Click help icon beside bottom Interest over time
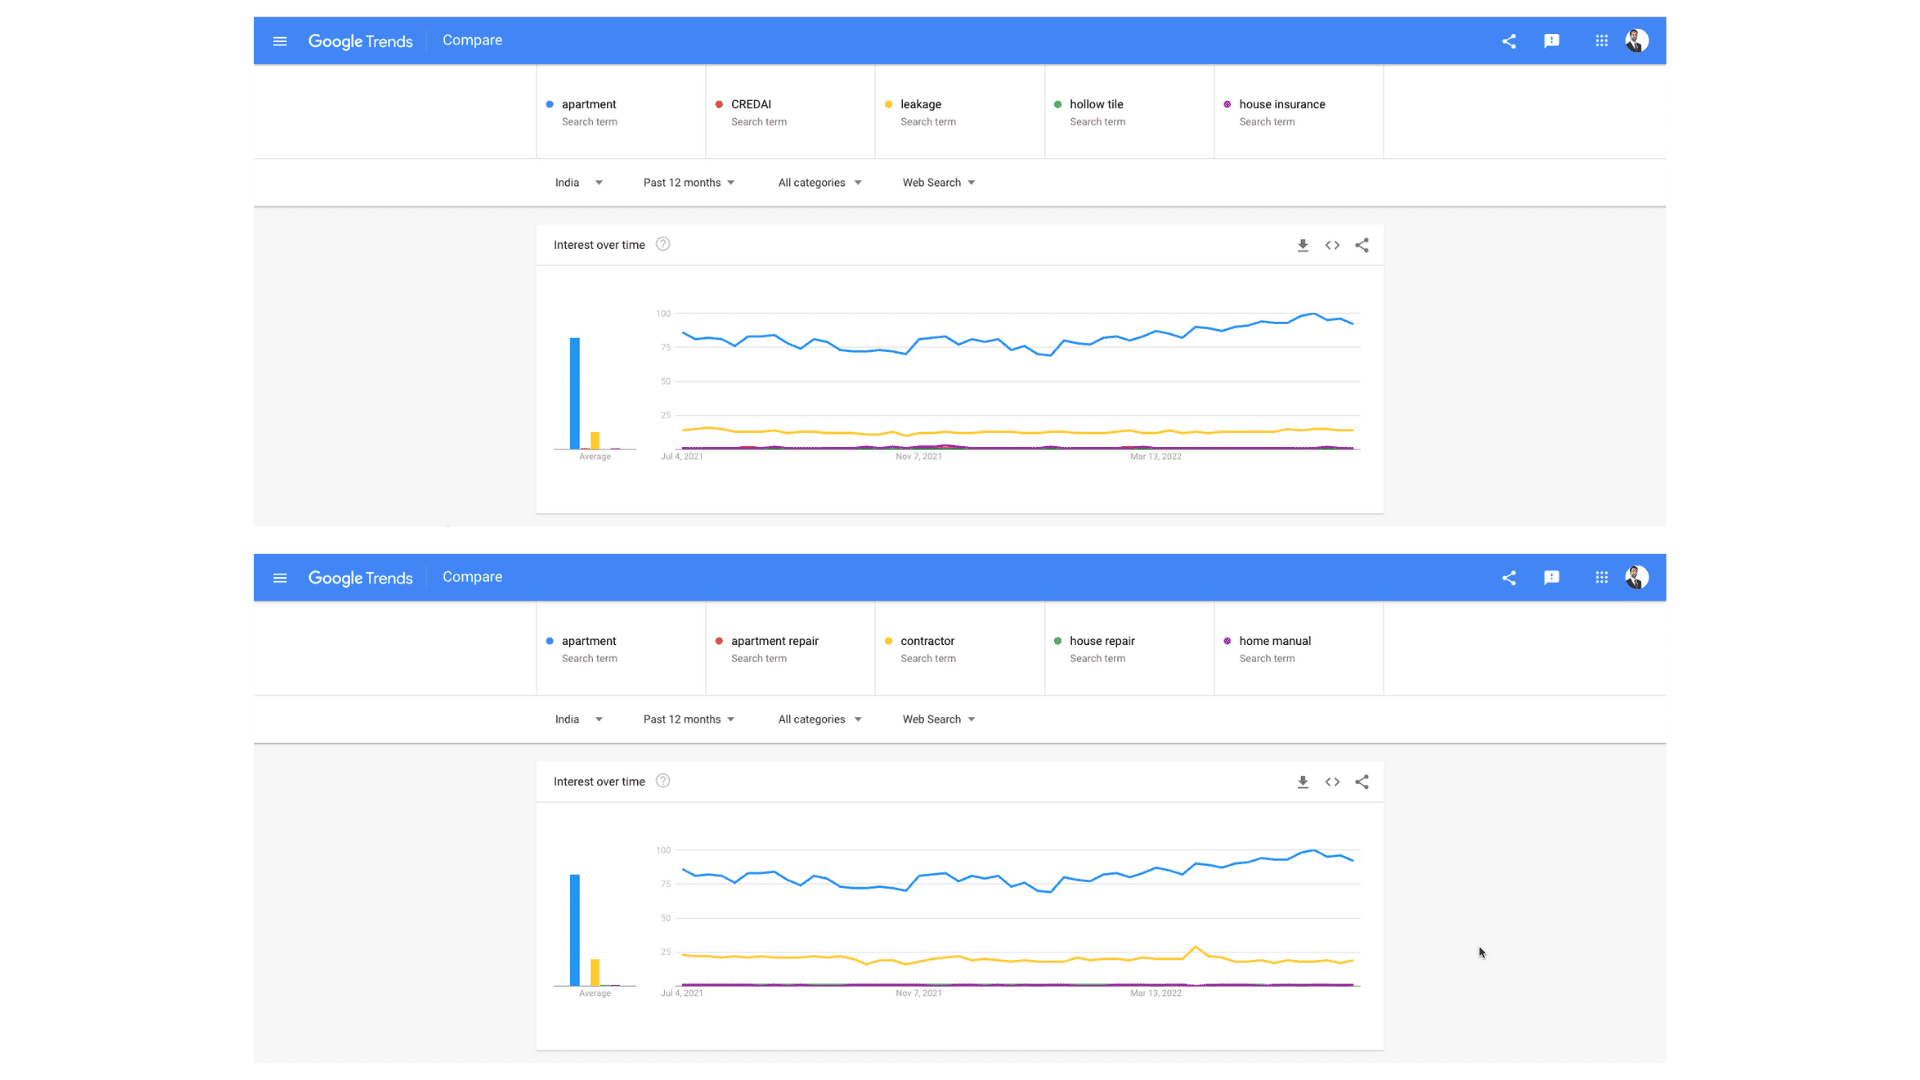Viewport: 1920px width, 1080px height. pos(663,781)
